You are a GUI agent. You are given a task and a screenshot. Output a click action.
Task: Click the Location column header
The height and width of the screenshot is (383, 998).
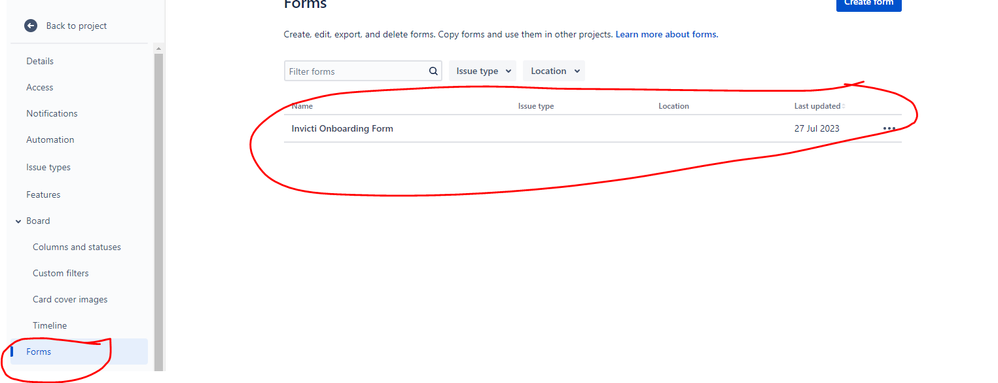(x=673, y=106)
